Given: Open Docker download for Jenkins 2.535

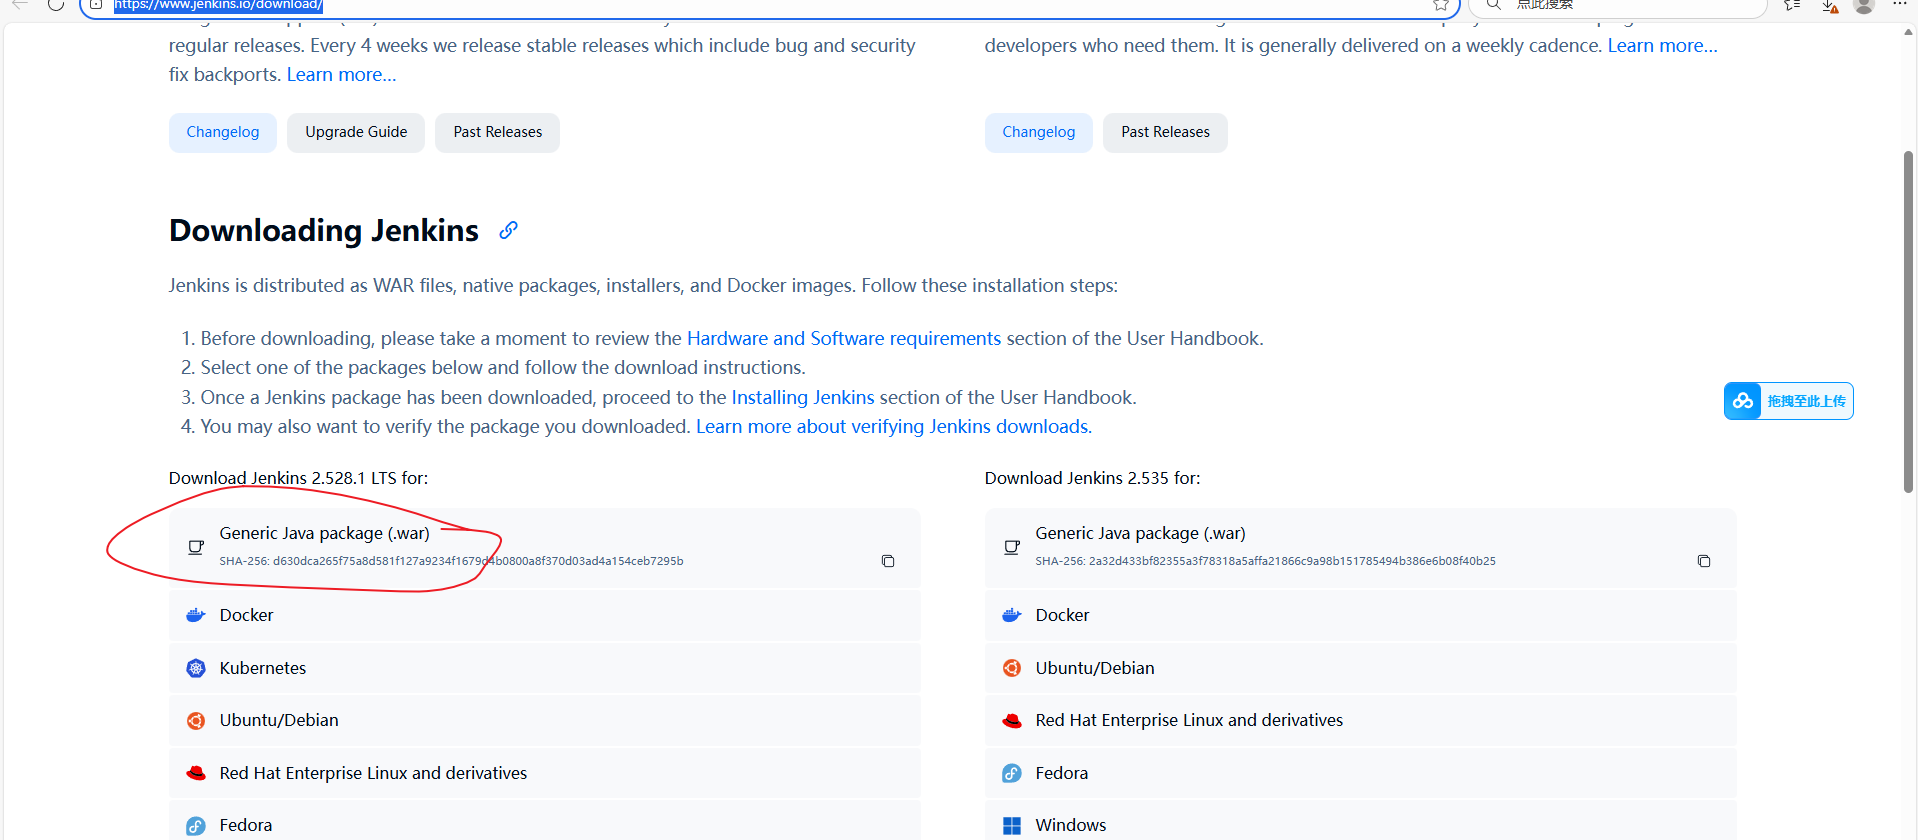Looking at the screenshot, I should [x=1360, y=615].
